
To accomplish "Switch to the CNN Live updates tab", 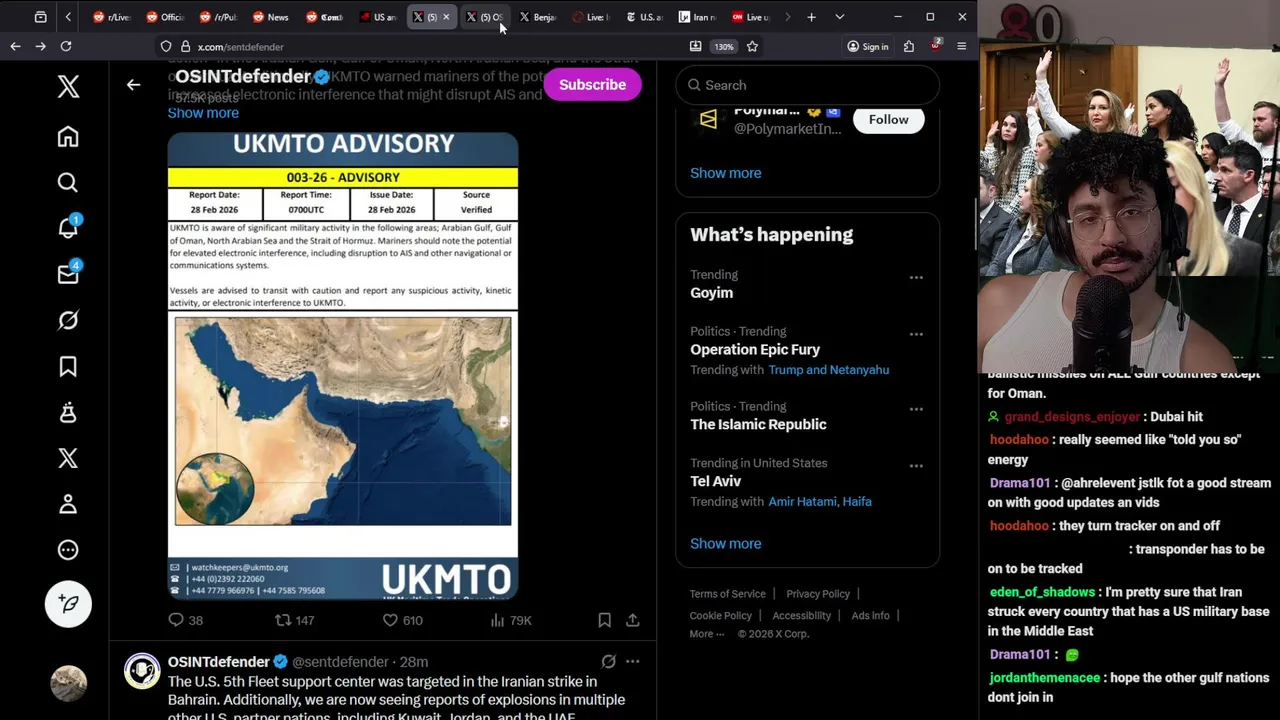I will pyautogui.click(x=750, y=17).
